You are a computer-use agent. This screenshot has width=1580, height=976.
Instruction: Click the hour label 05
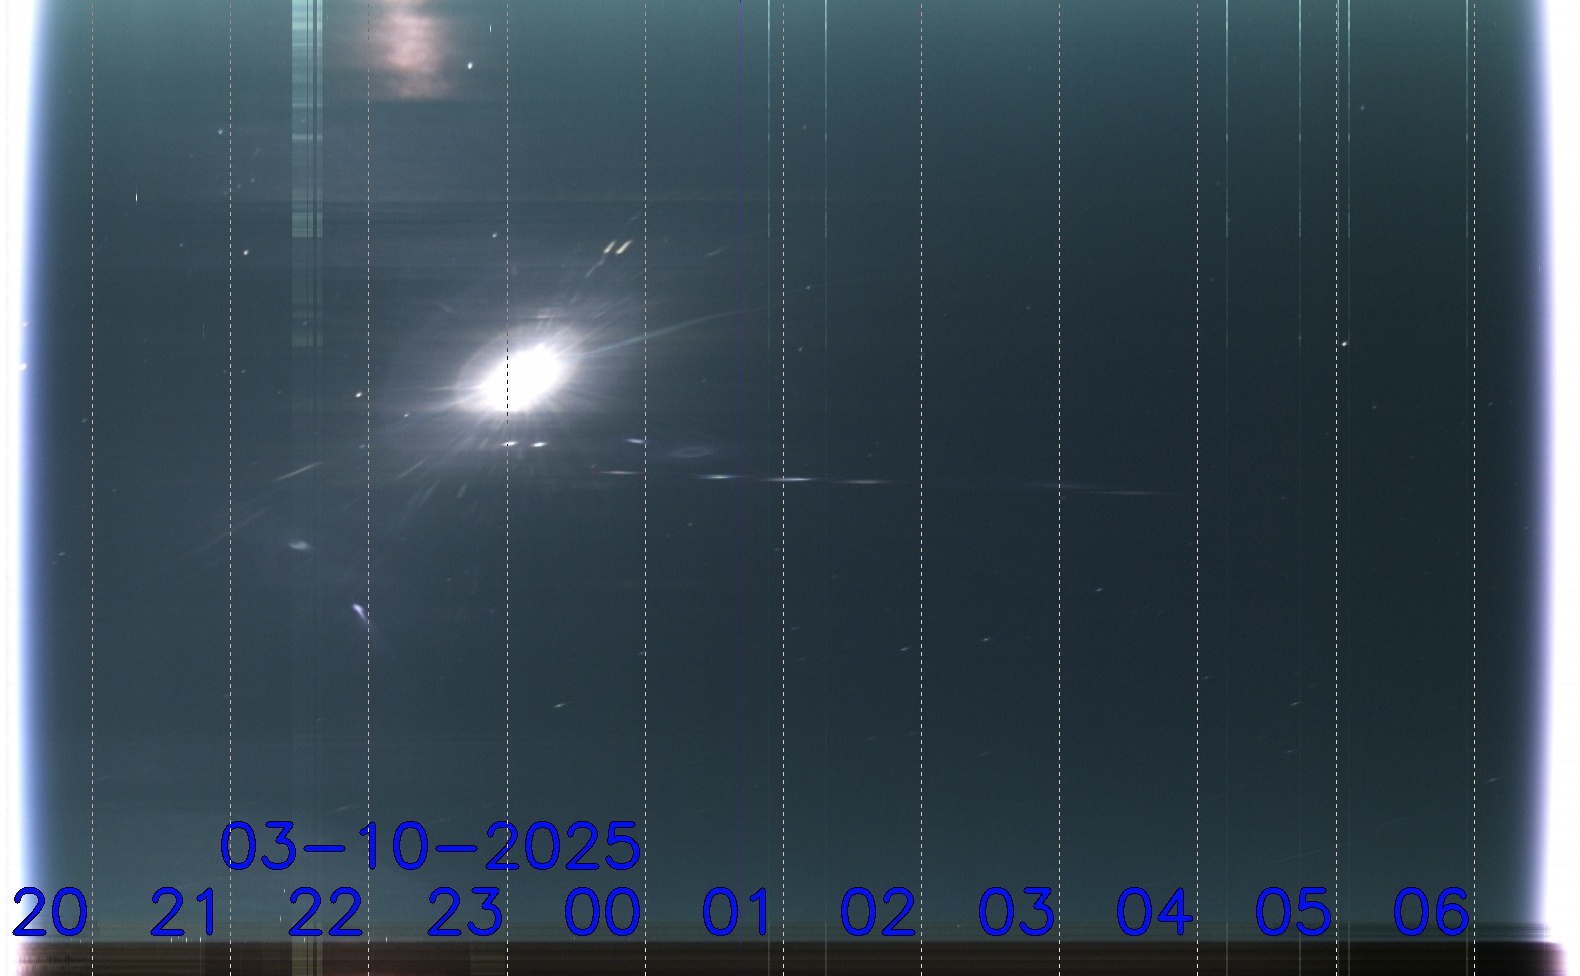point(1293,912)
